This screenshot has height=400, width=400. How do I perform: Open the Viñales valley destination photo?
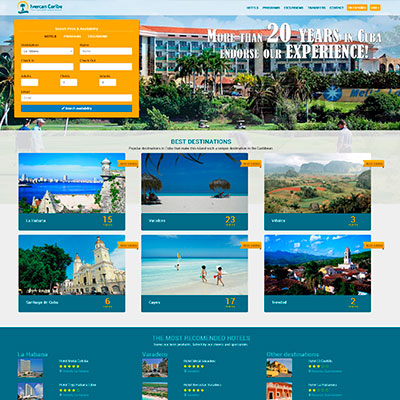coord(317,183)
